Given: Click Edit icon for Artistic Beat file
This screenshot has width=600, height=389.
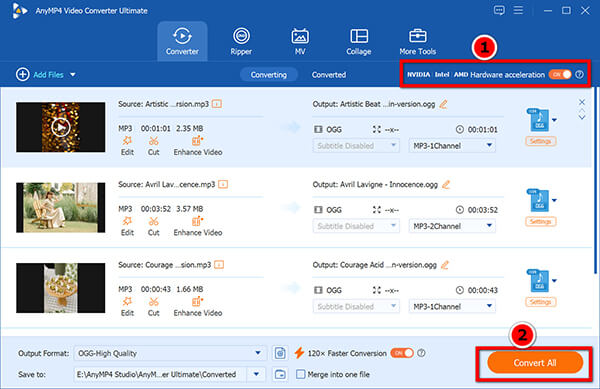Looking at the screenshot, I should click(127, 141).
